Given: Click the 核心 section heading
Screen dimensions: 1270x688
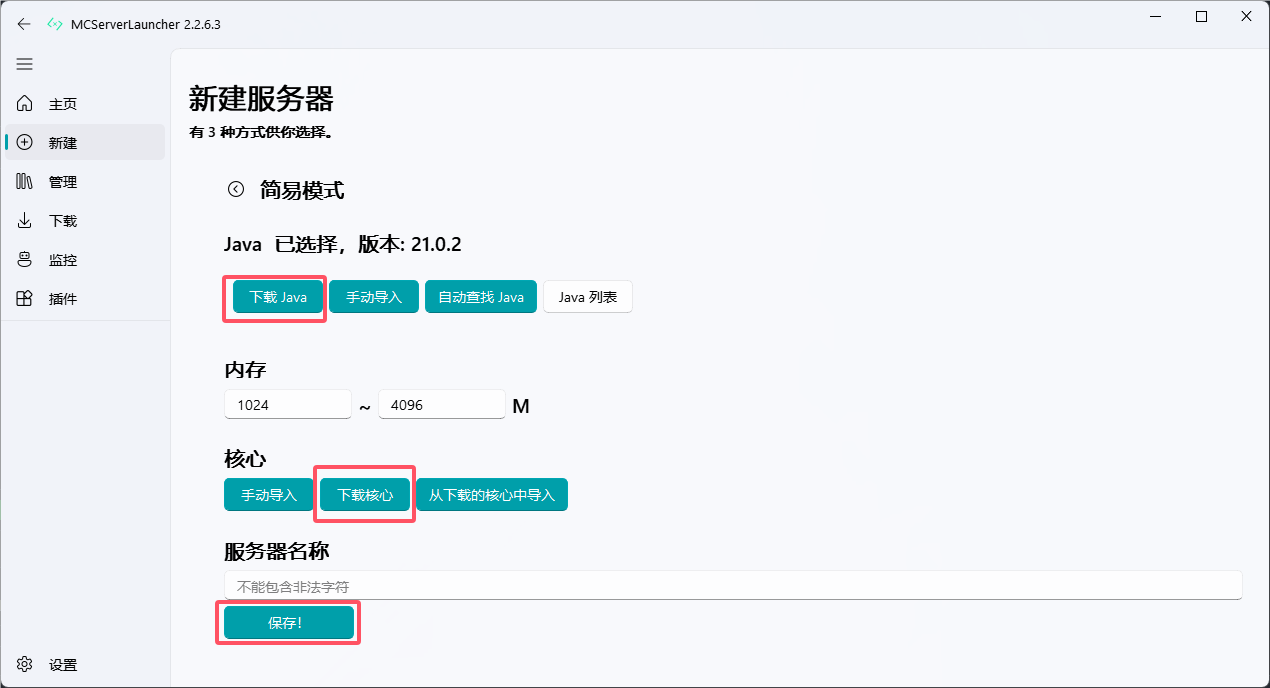Looking at the screenshot, I should point(245,459).
